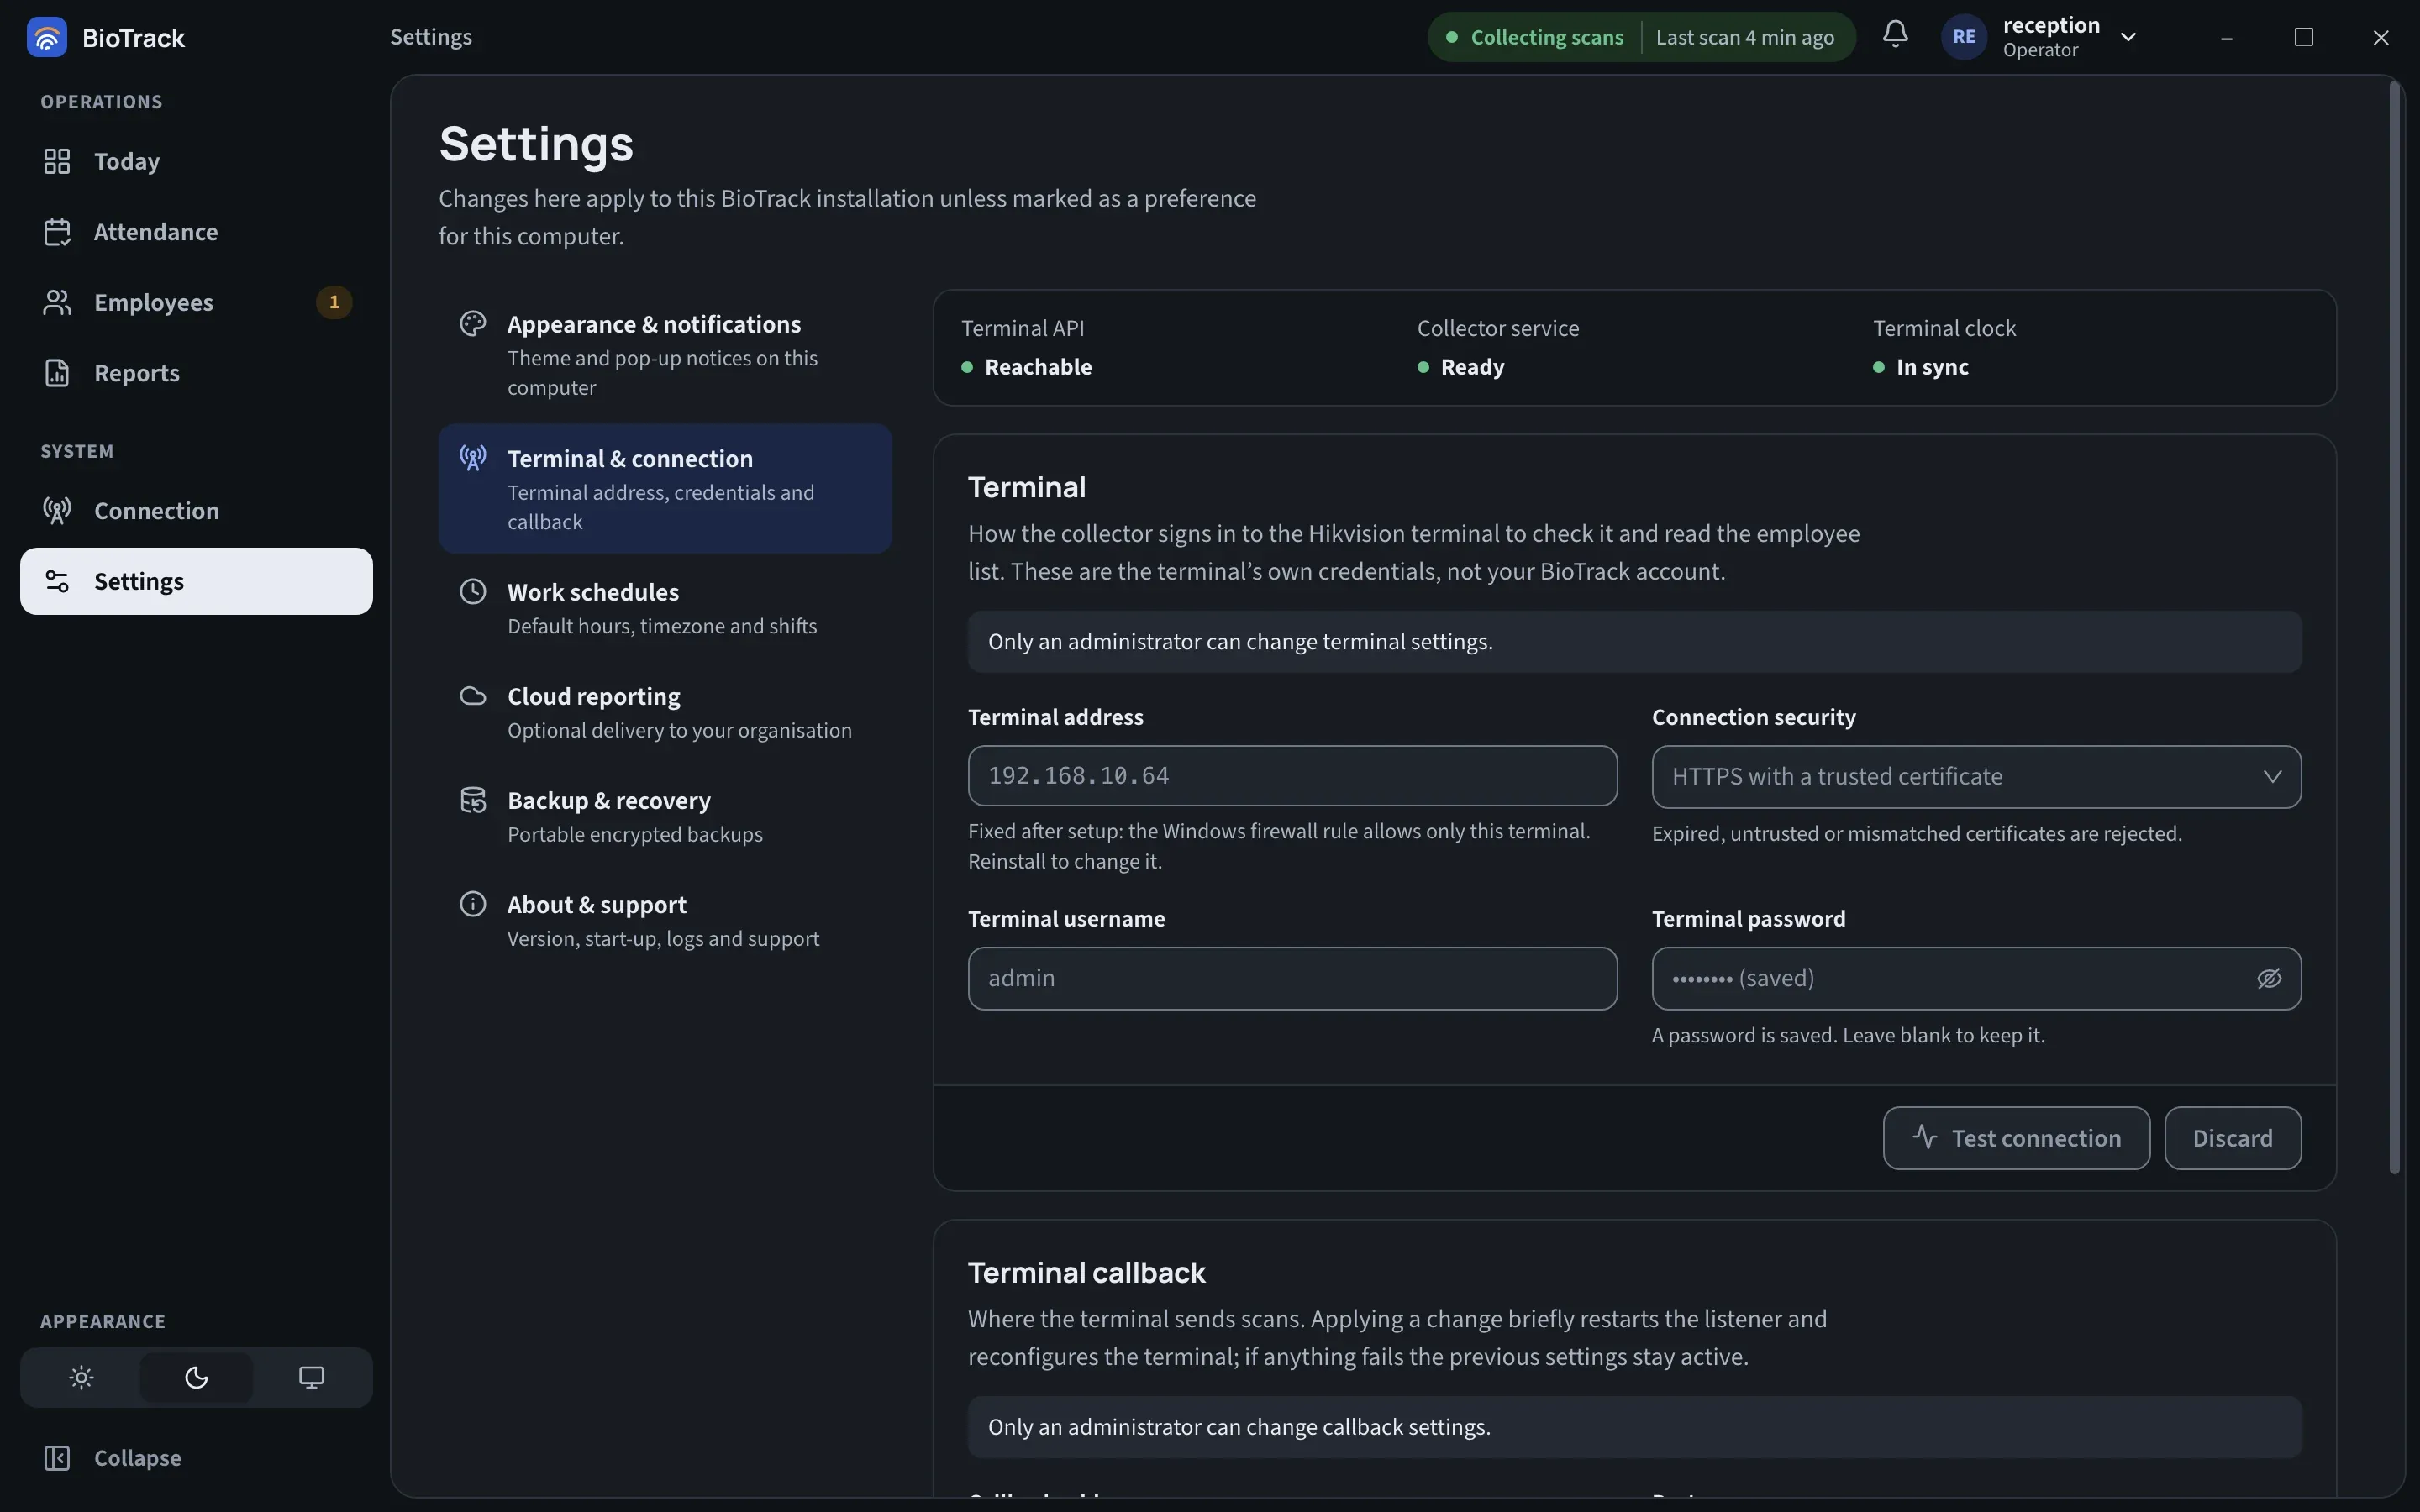The height and width of the screenshot is (1512, 2420).
Task: Click the Employees badge showing 1
Action: pyautogui.click(x=334, y=302)
